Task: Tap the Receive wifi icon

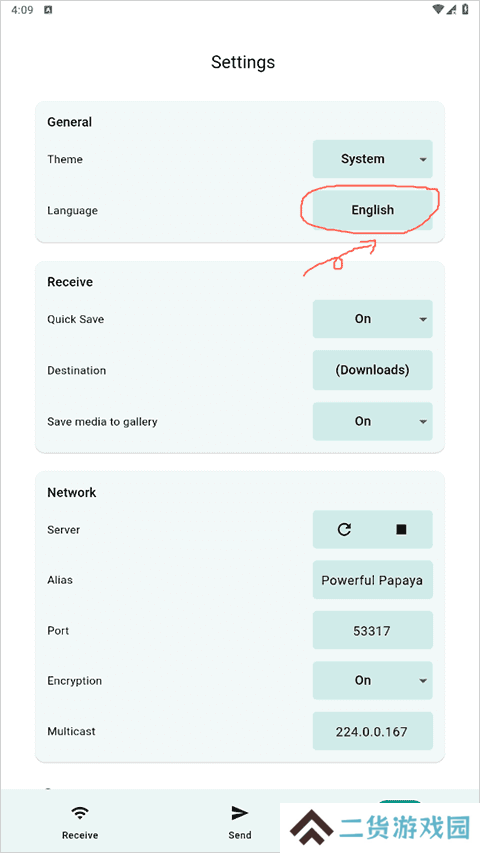Action: pyautogui.click(x=80, y=813)
